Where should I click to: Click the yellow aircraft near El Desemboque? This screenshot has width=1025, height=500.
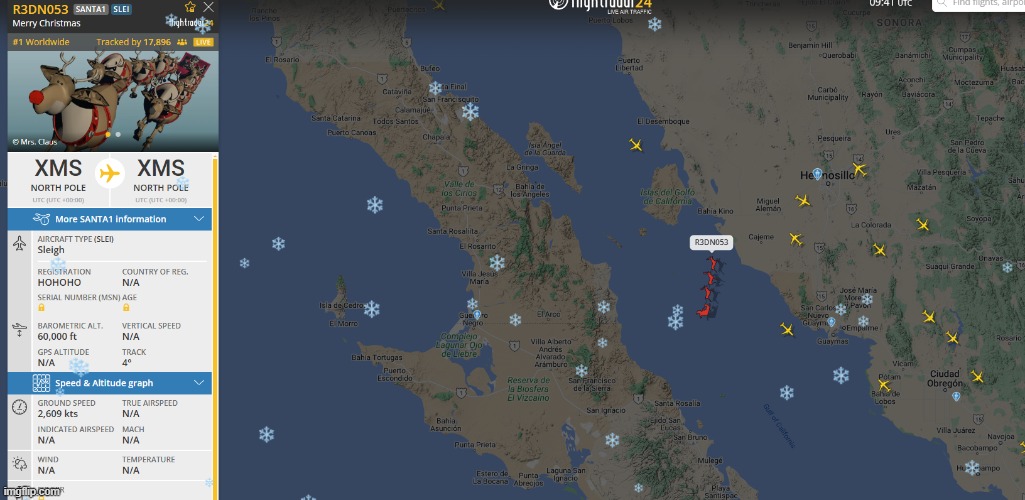point(635,144)
